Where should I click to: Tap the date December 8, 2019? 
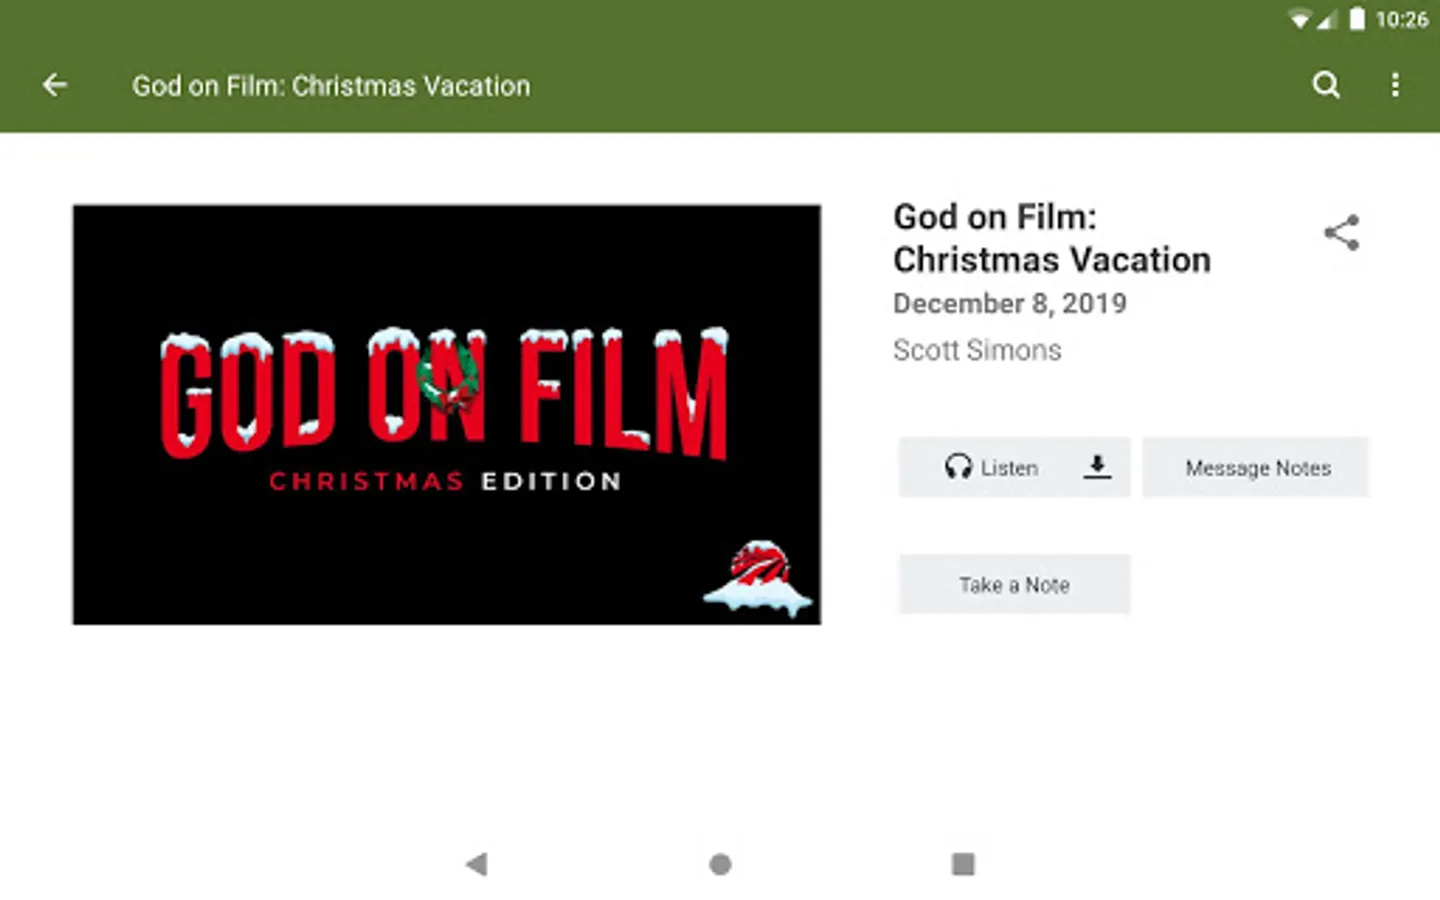pos(1009,303)
